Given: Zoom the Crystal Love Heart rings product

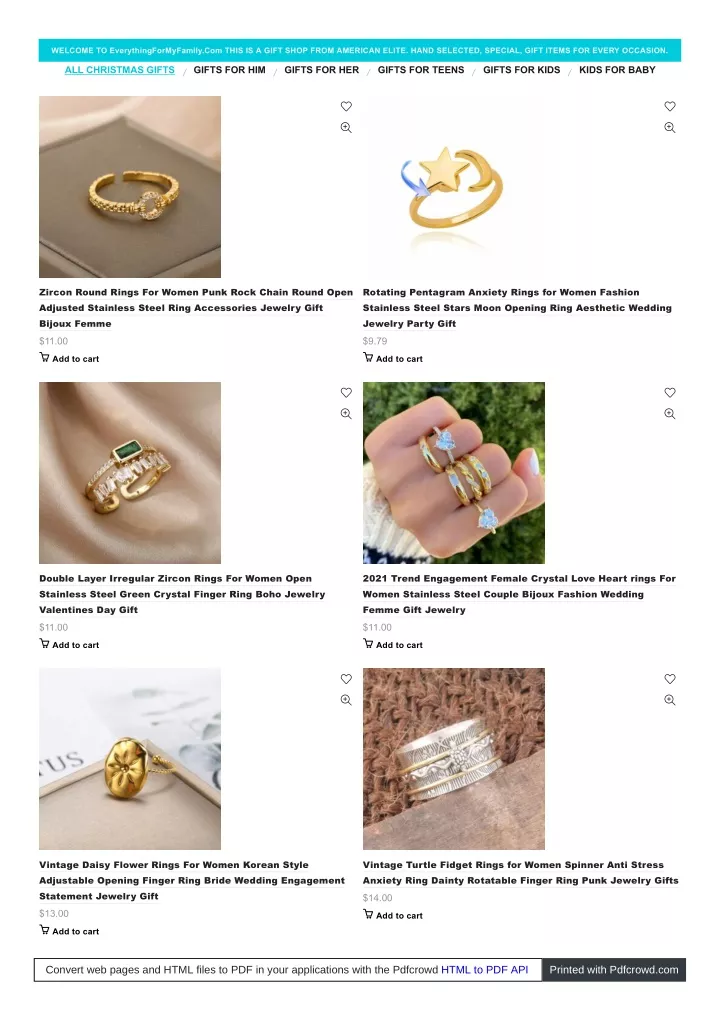Looking at the screenshot, I should click(670, 414).
